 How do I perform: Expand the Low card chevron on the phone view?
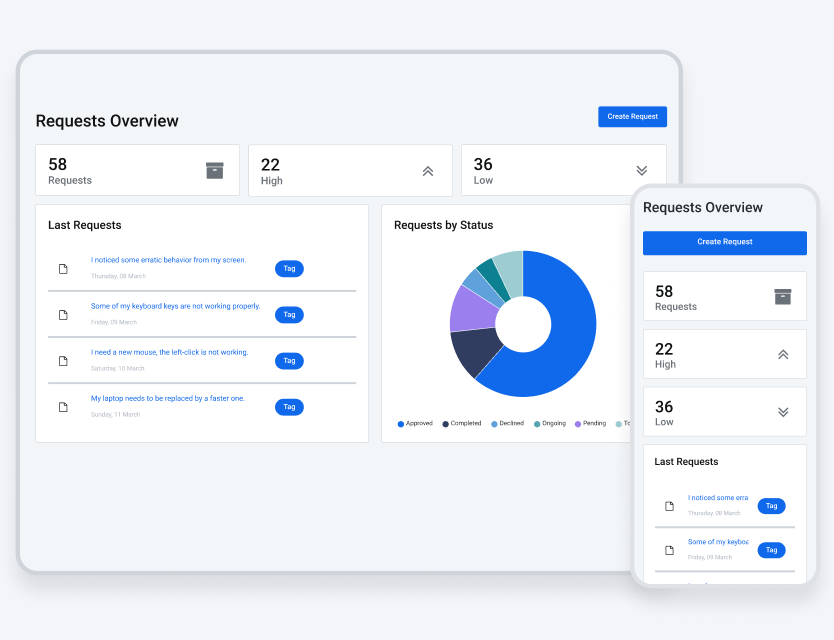pyautogui.click(x=783, y=412)
